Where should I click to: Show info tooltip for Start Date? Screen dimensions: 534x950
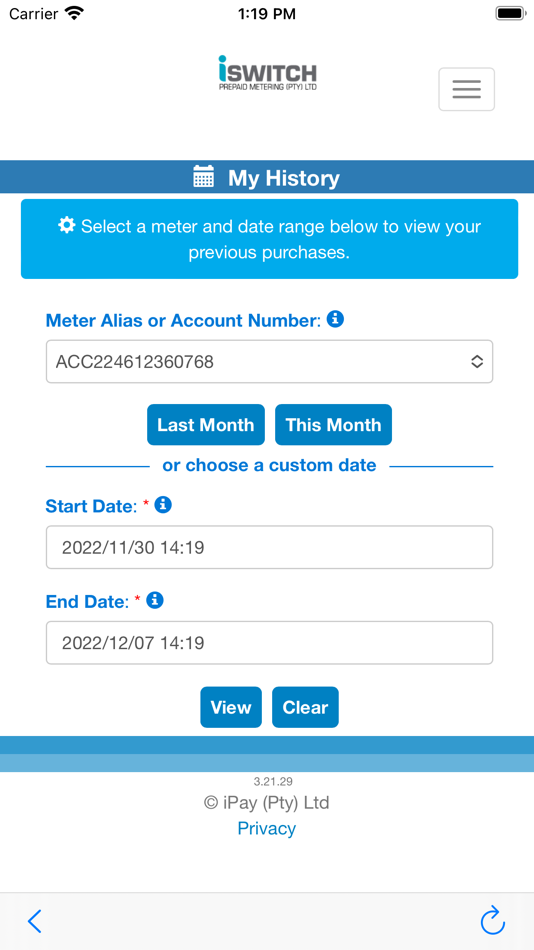pos(163,505)
